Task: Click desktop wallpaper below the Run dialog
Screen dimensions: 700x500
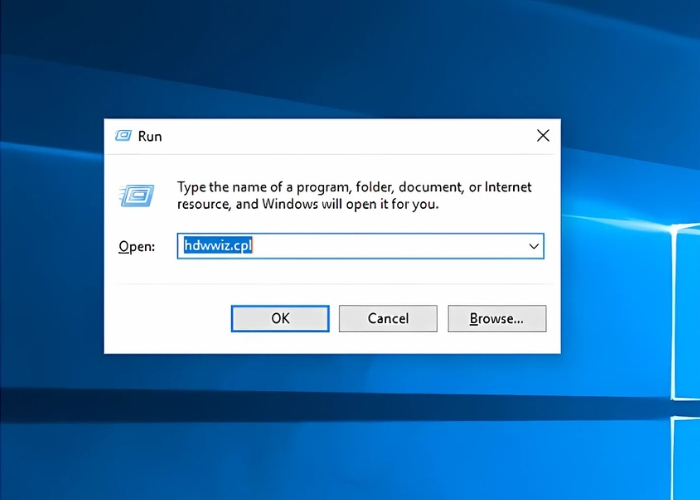Action: (330, 430)
